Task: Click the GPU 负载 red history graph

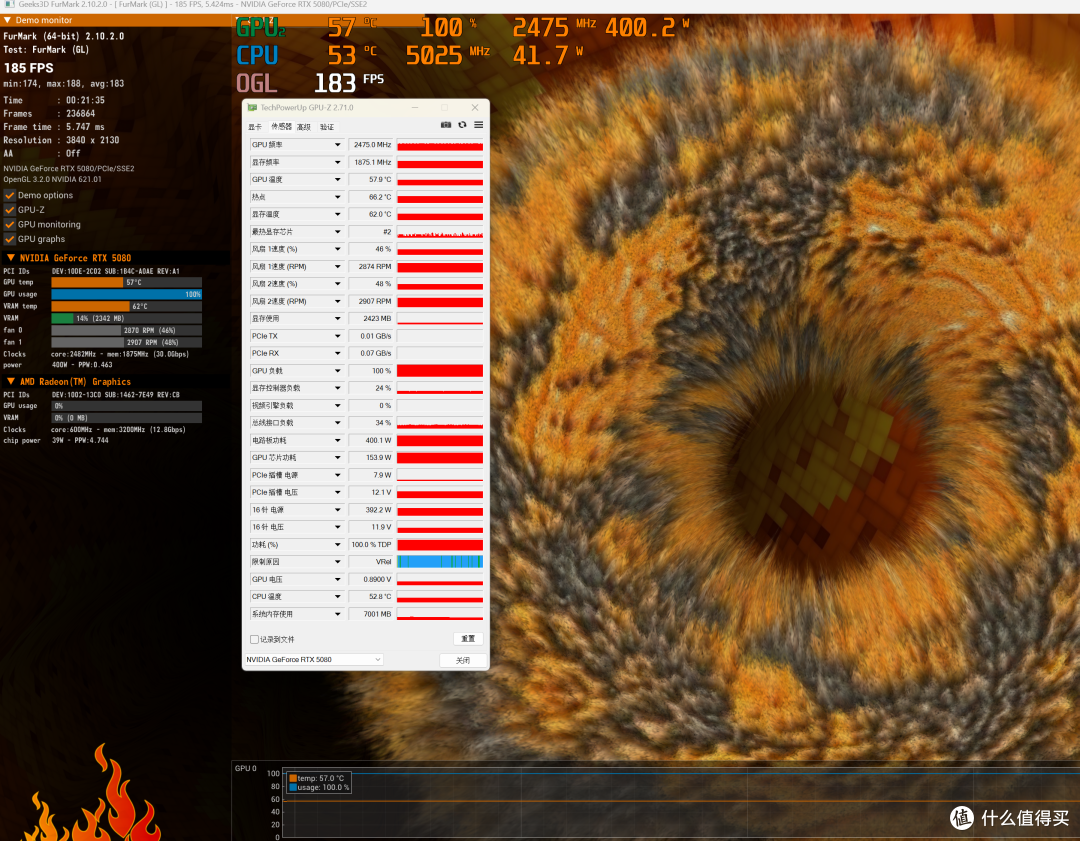Action: click(440, 371)
